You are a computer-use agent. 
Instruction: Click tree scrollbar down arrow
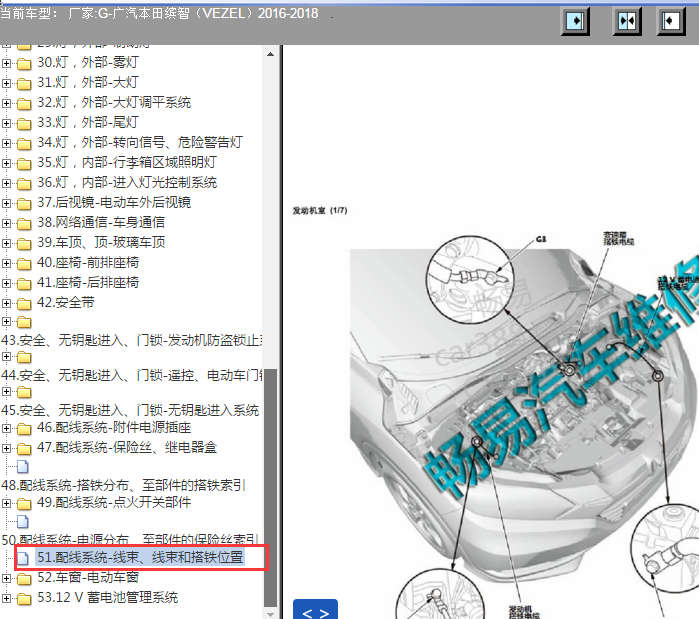[270, 615]
